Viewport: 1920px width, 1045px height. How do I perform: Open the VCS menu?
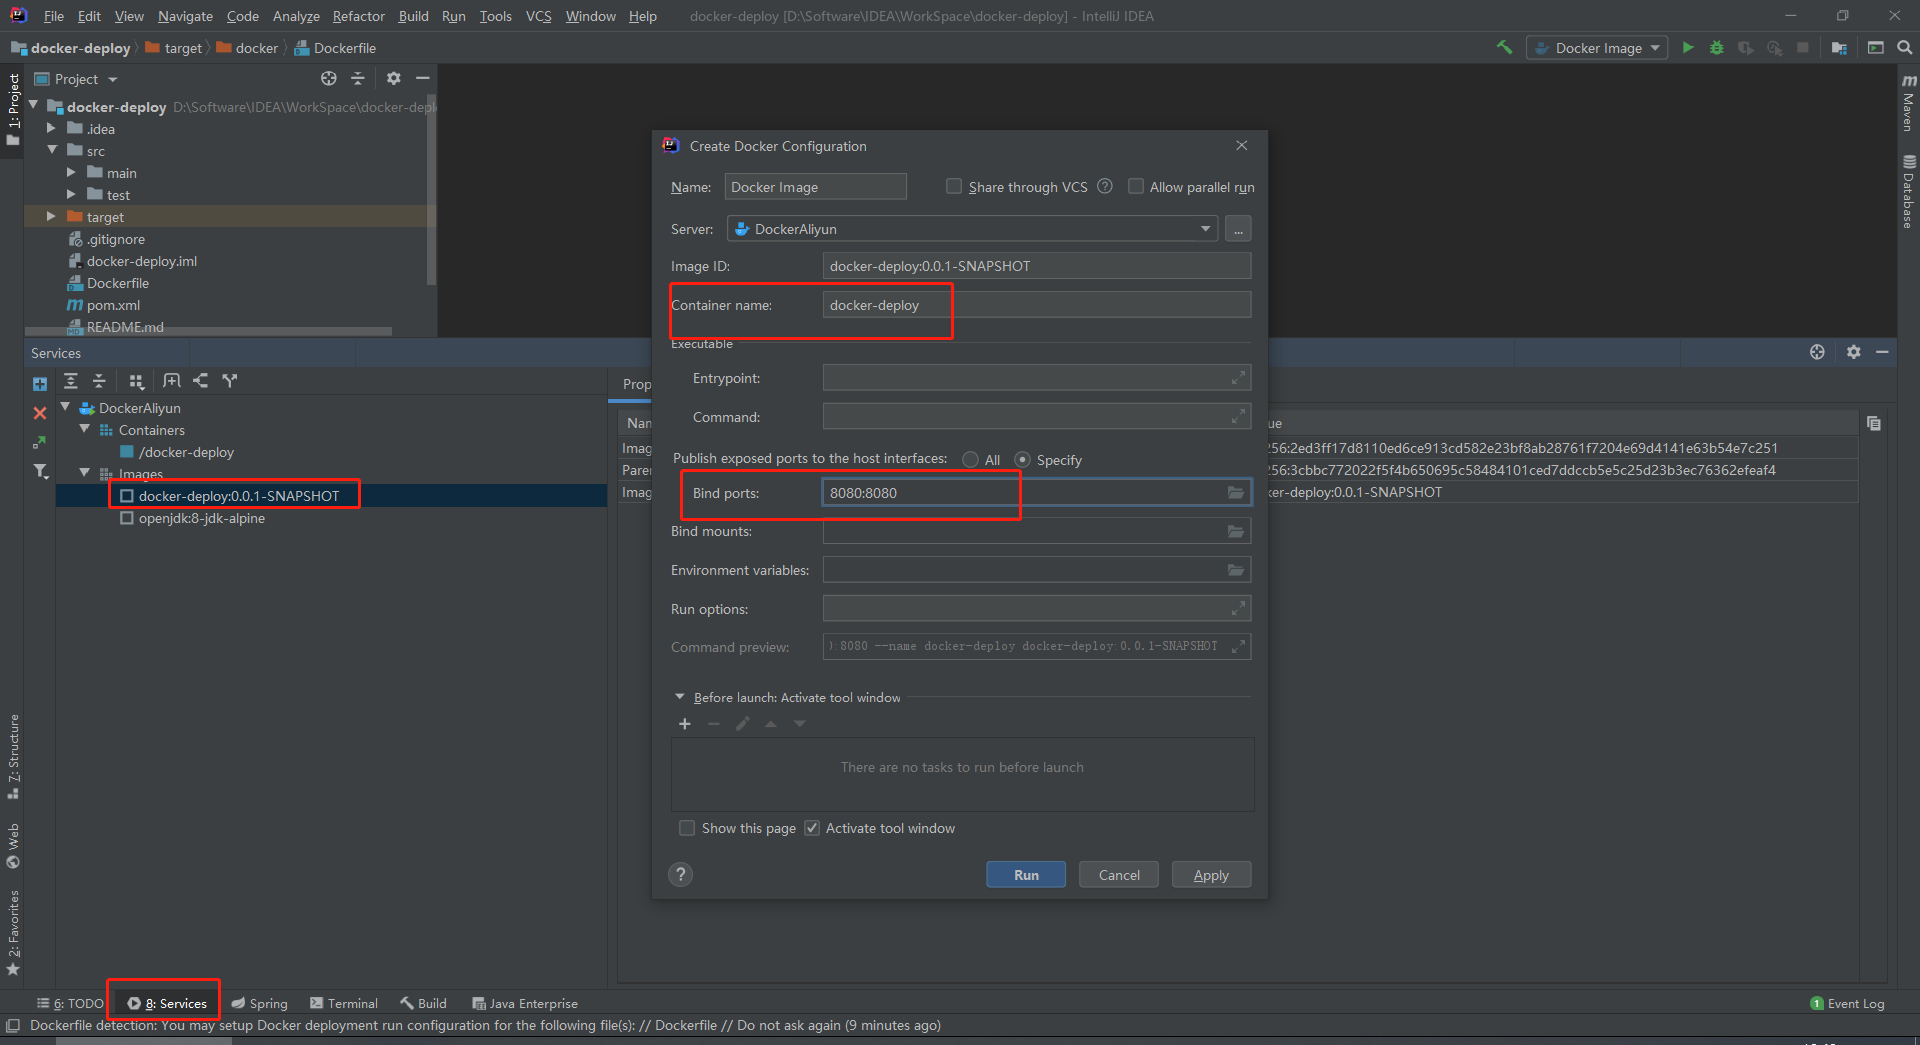coord(538,16)
